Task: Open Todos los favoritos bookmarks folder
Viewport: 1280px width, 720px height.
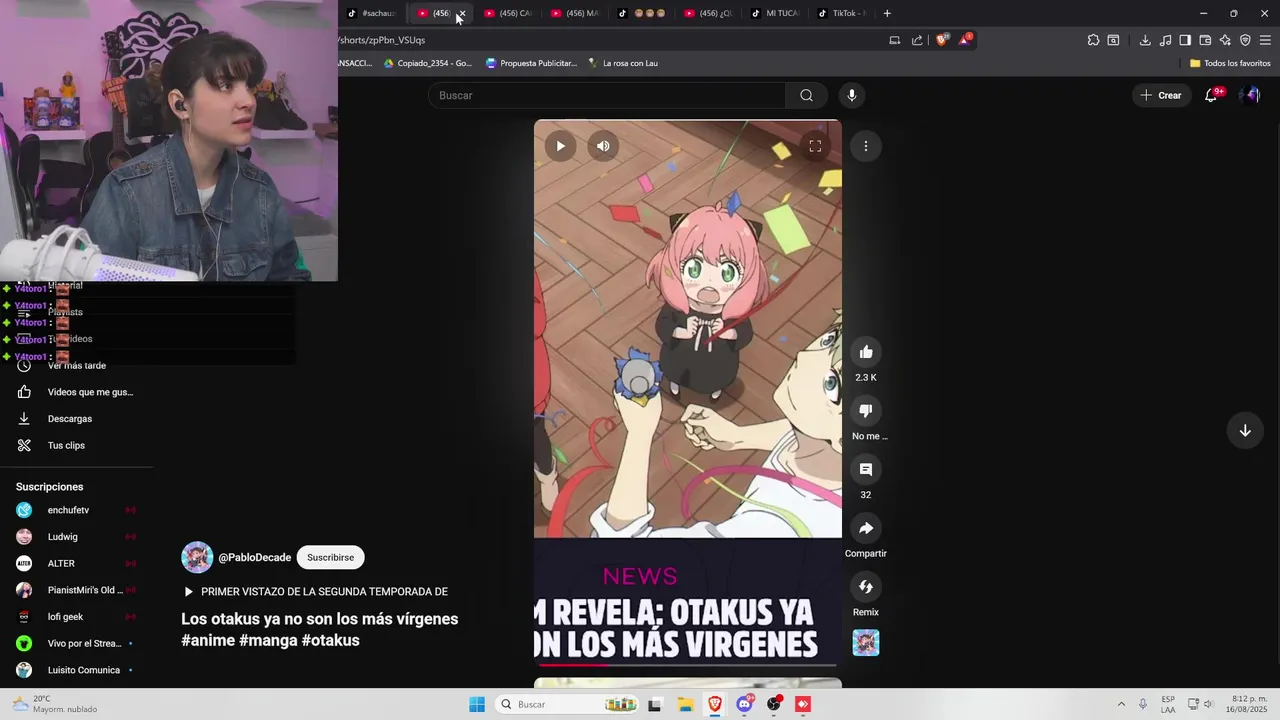Action: 1230,63
